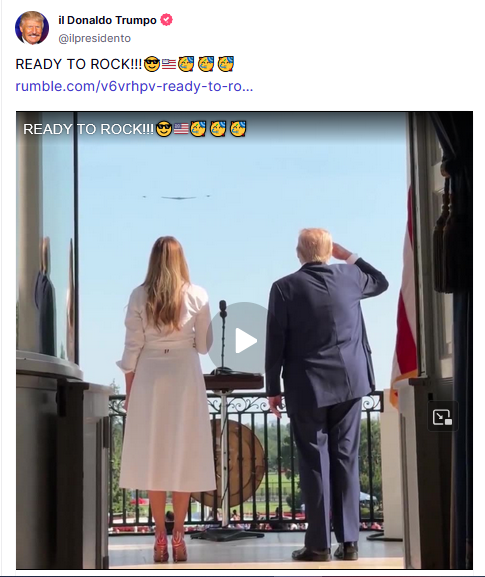Click flag emoji in video overlay title
Viewport: 485px width, 577px height.
coord(181,129)
